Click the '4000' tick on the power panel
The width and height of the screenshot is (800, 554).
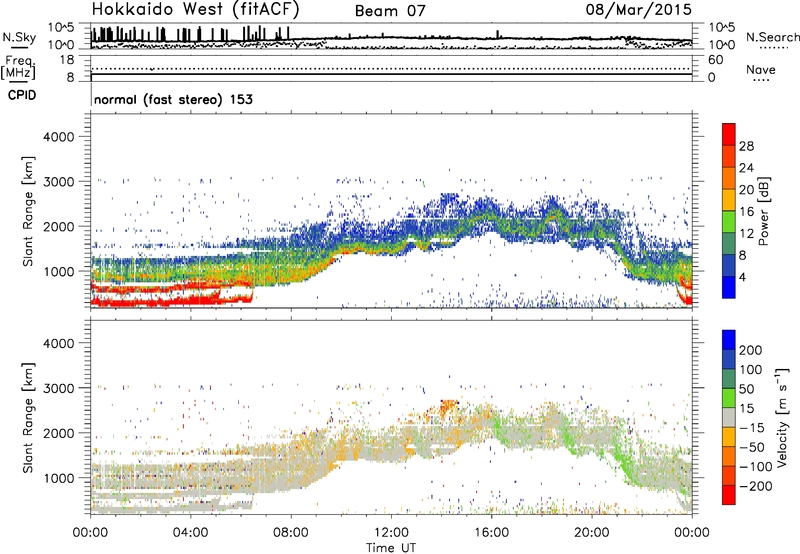coord(58,137)
